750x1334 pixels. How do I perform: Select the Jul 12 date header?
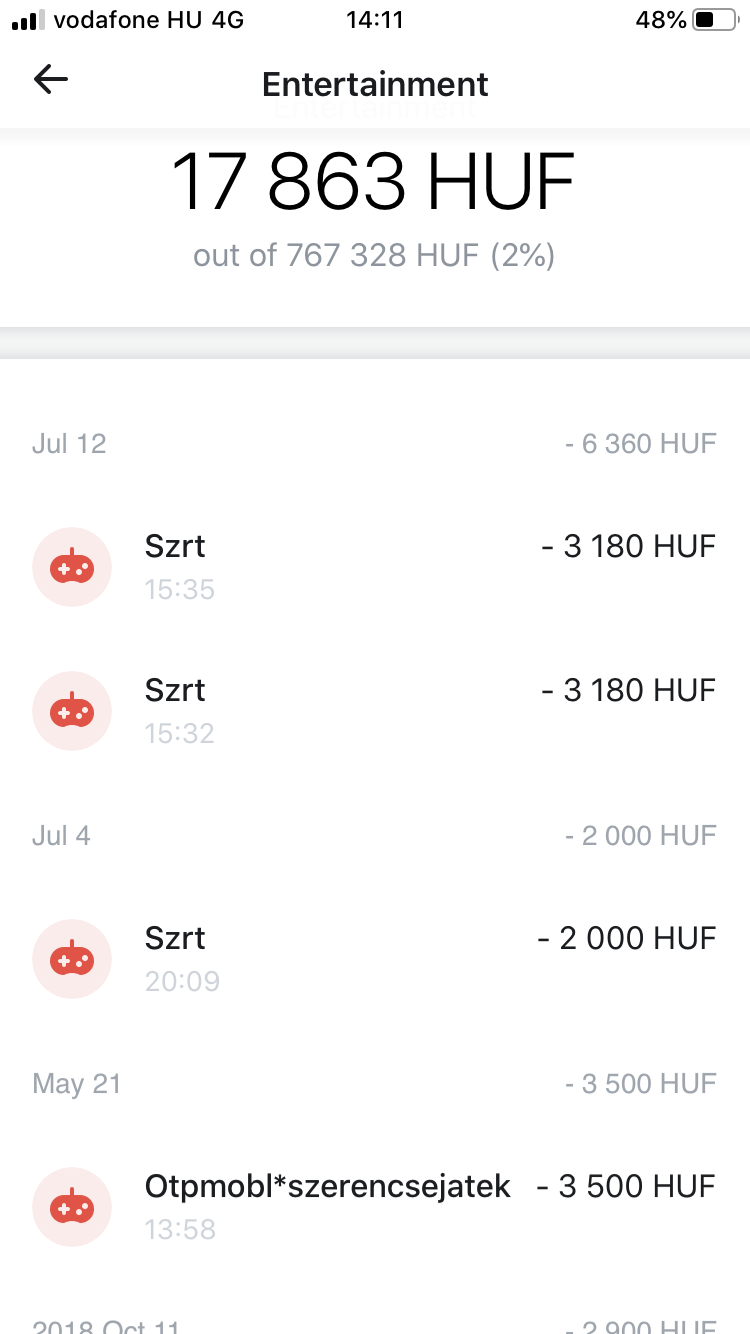pyautogui.click(x=69, y=443)
